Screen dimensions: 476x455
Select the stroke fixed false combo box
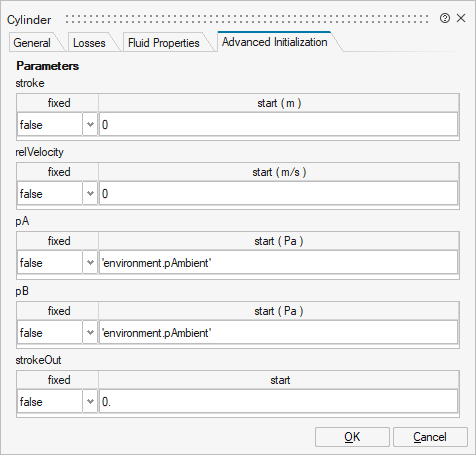[x=57, y=125]
